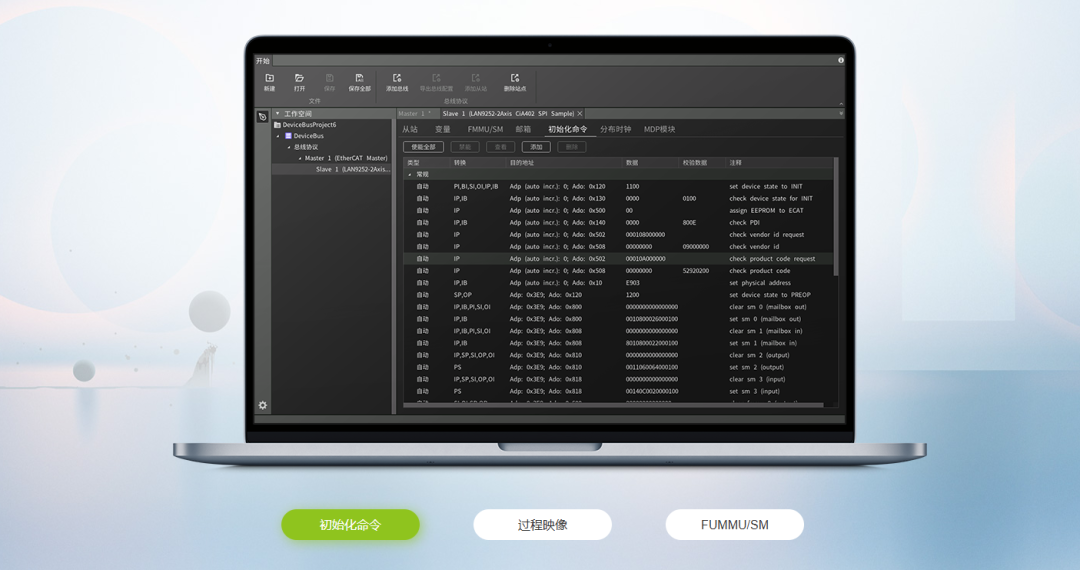The height and width of the screenshot is (570, 1080).
Task: Switch to the 分布时钟 tab
Action: 615,129
